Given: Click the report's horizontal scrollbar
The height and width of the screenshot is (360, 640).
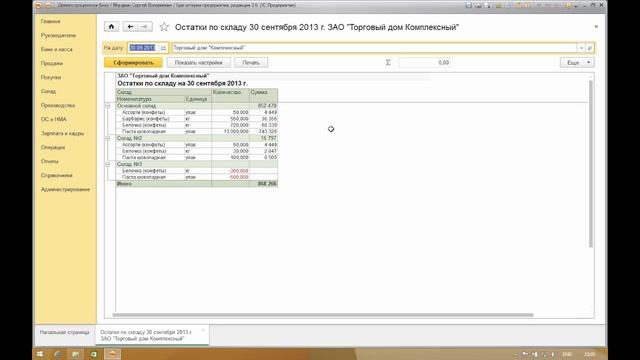Looking at the screenshot, I should [323, 315].
